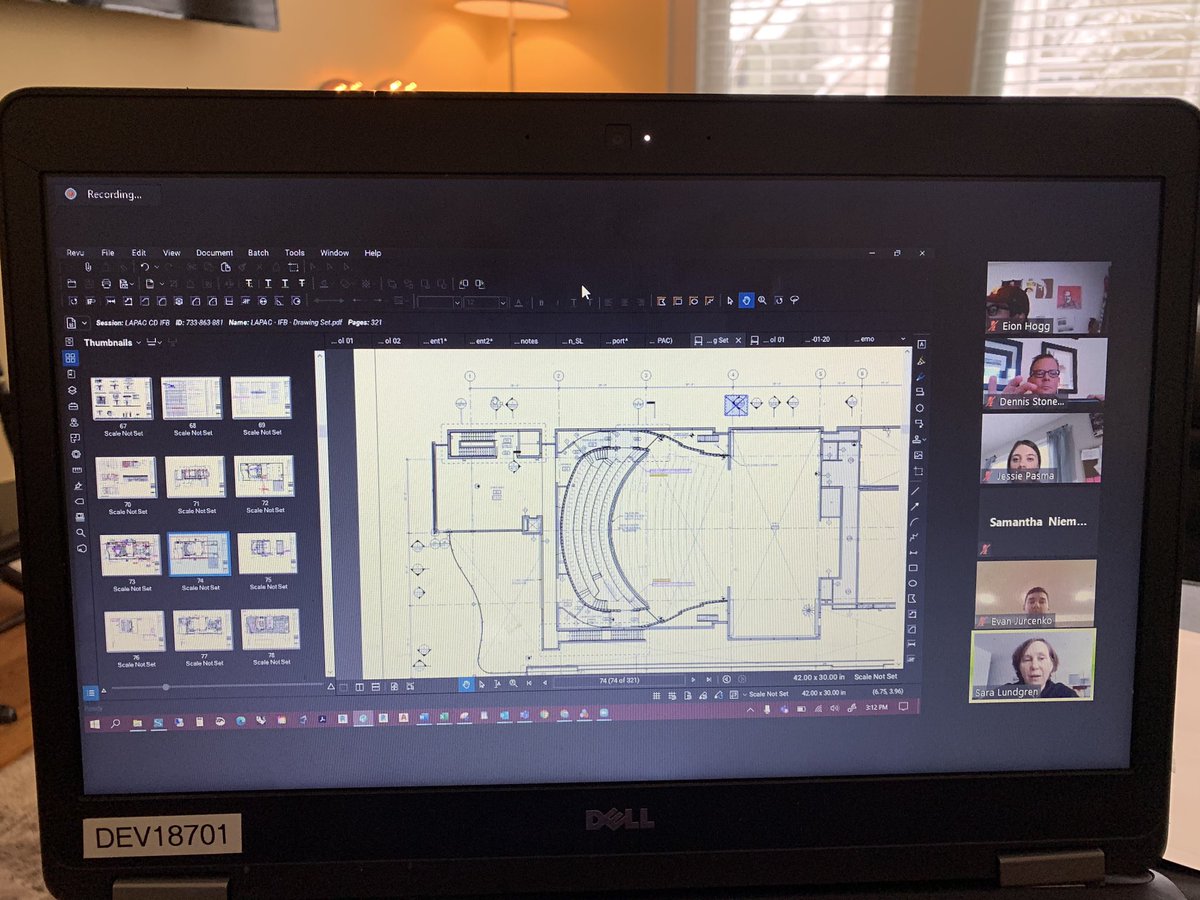The width and height of the screenshot is (1200, 900).
Task: Activate the Zoom magnifier tool in top toolbar
Action: coord(762,300)
